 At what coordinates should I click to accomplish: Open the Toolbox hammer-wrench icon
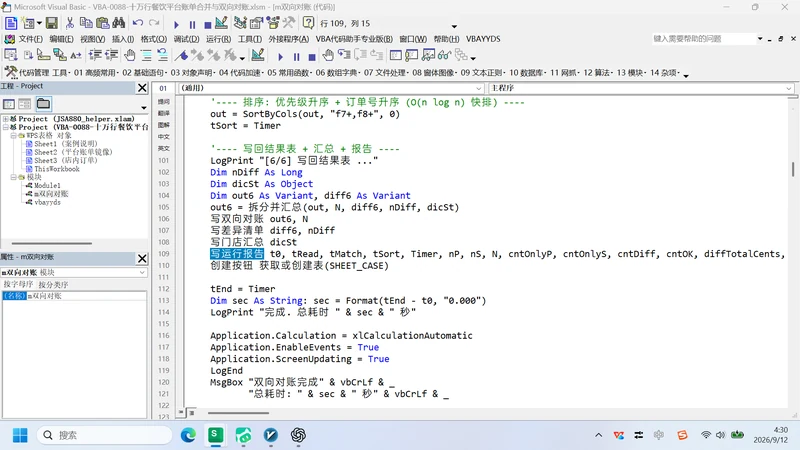tap(289, 23)
